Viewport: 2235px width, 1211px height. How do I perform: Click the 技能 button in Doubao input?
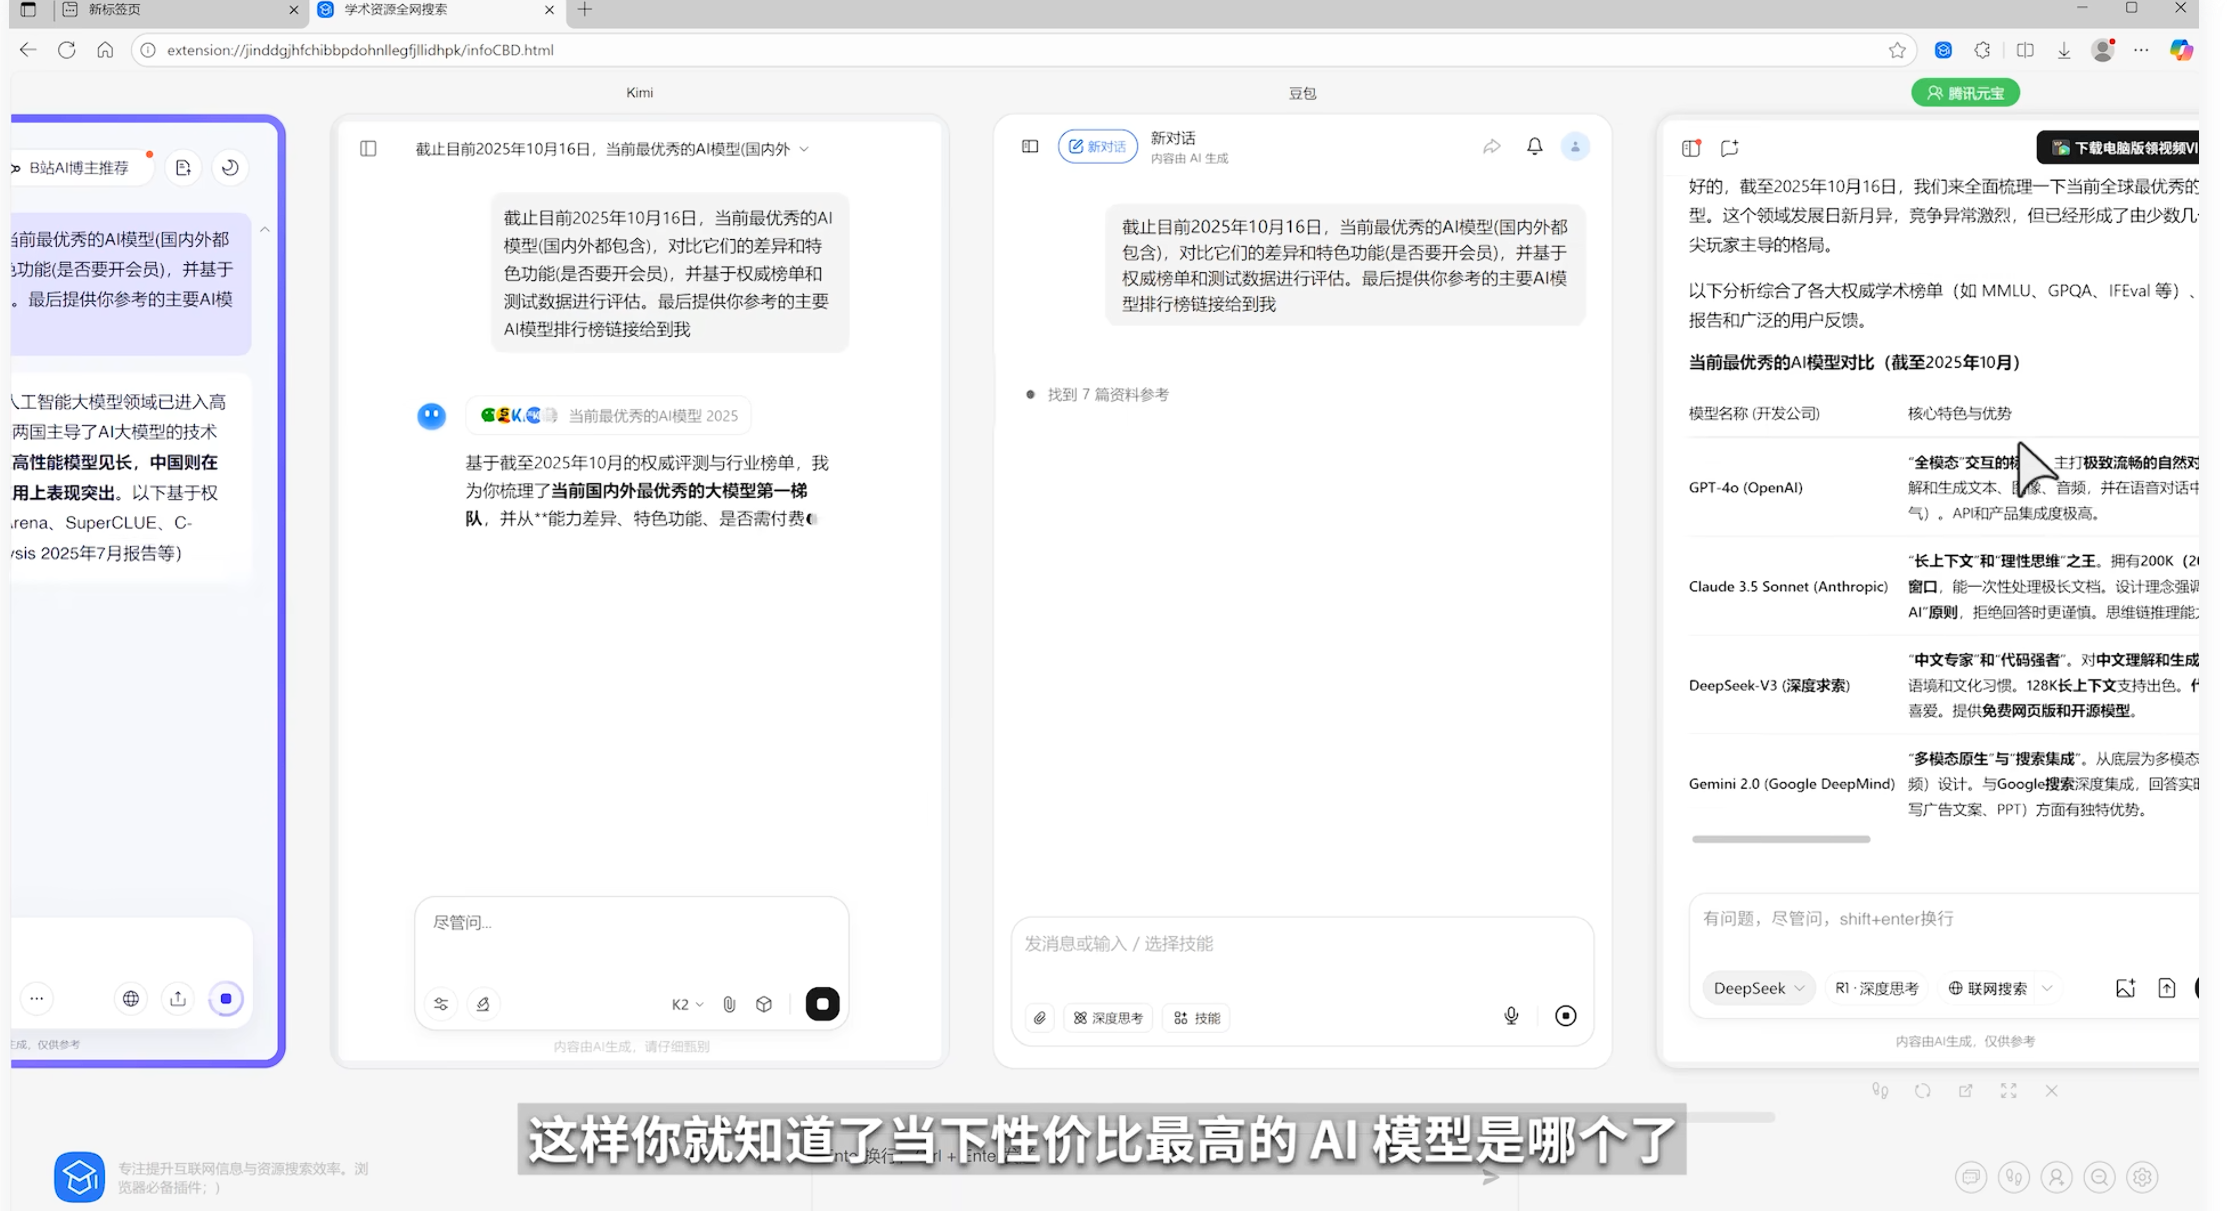click(1197, 1018)
